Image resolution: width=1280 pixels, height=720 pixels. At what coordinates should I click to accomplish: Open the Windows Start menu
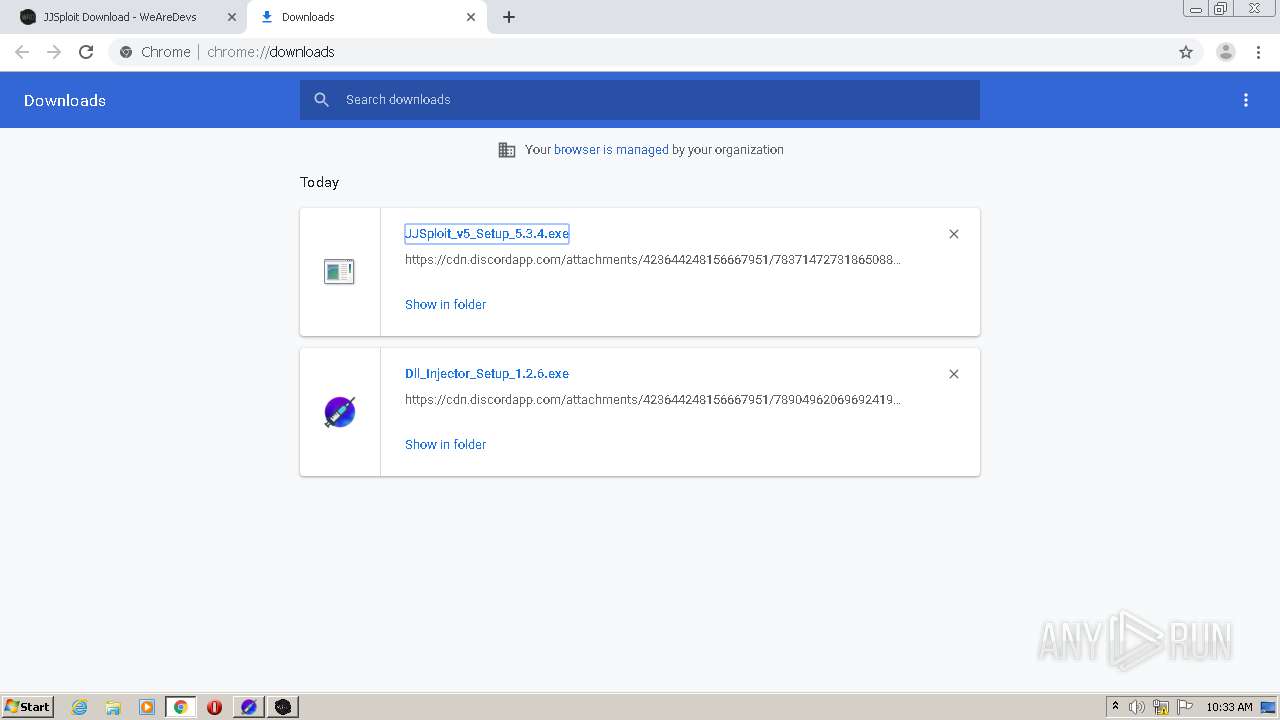(28, 707)
